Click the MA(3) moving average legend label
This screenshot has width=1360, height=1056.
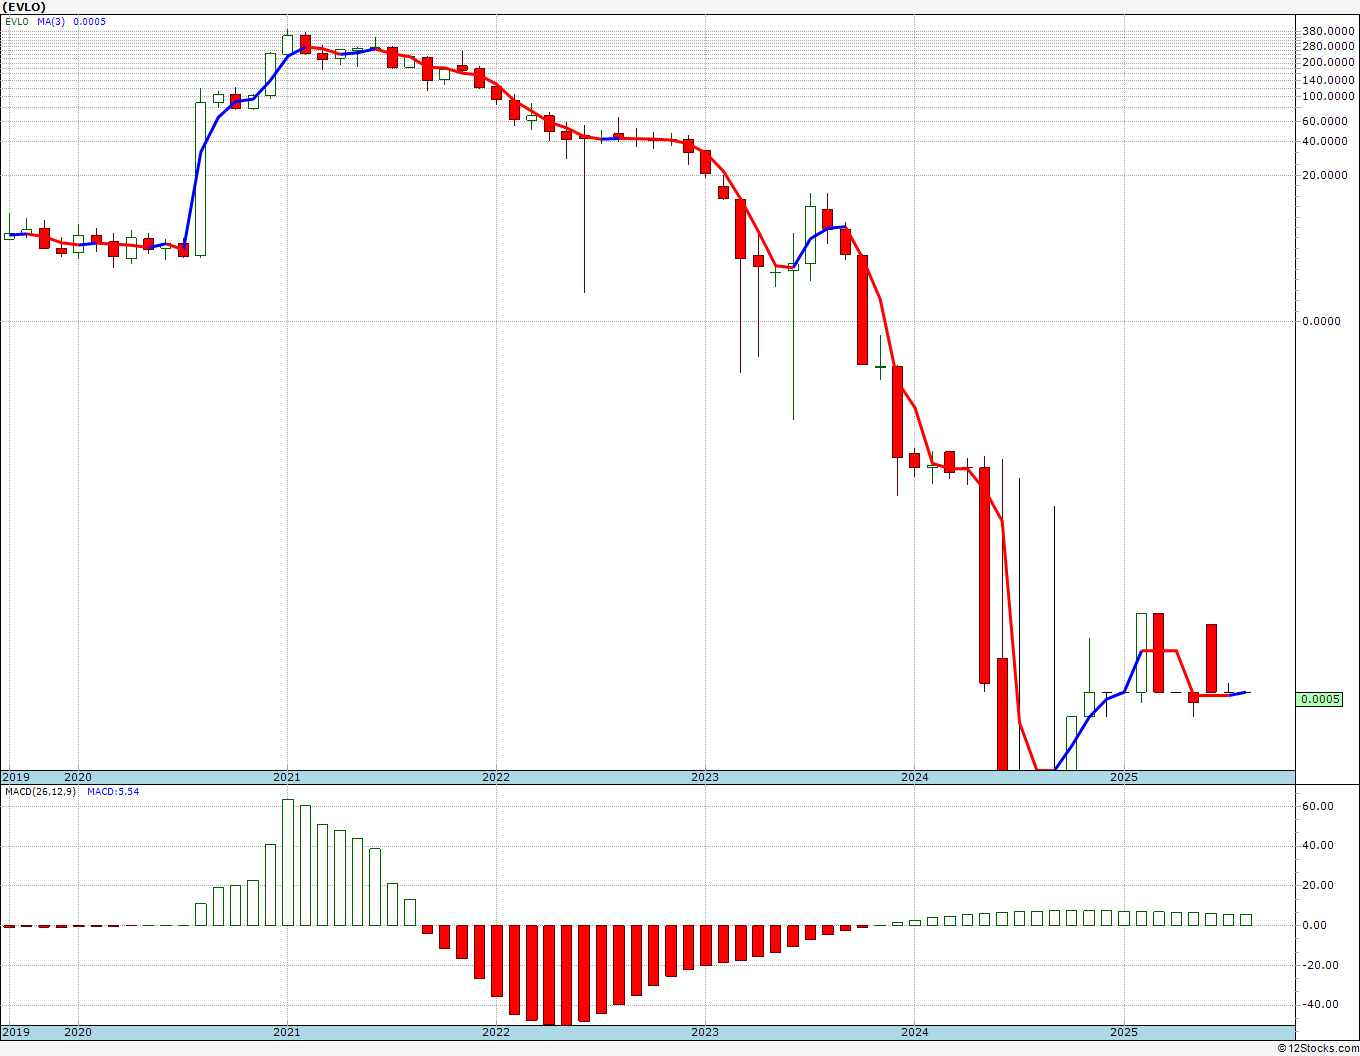[51, 21]
